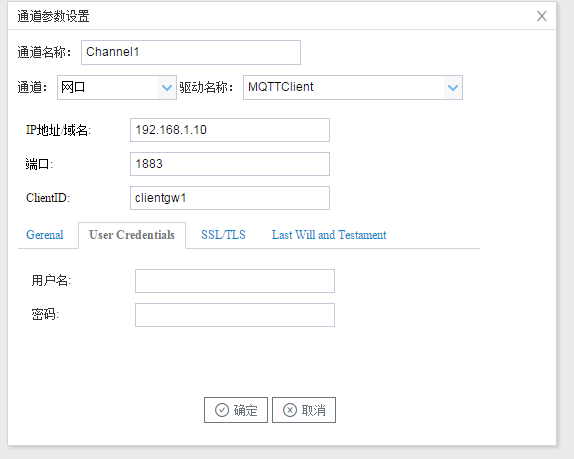Select the User Credentials tab
This screenshot has width=574, height=459.
(x=132, y=235)
